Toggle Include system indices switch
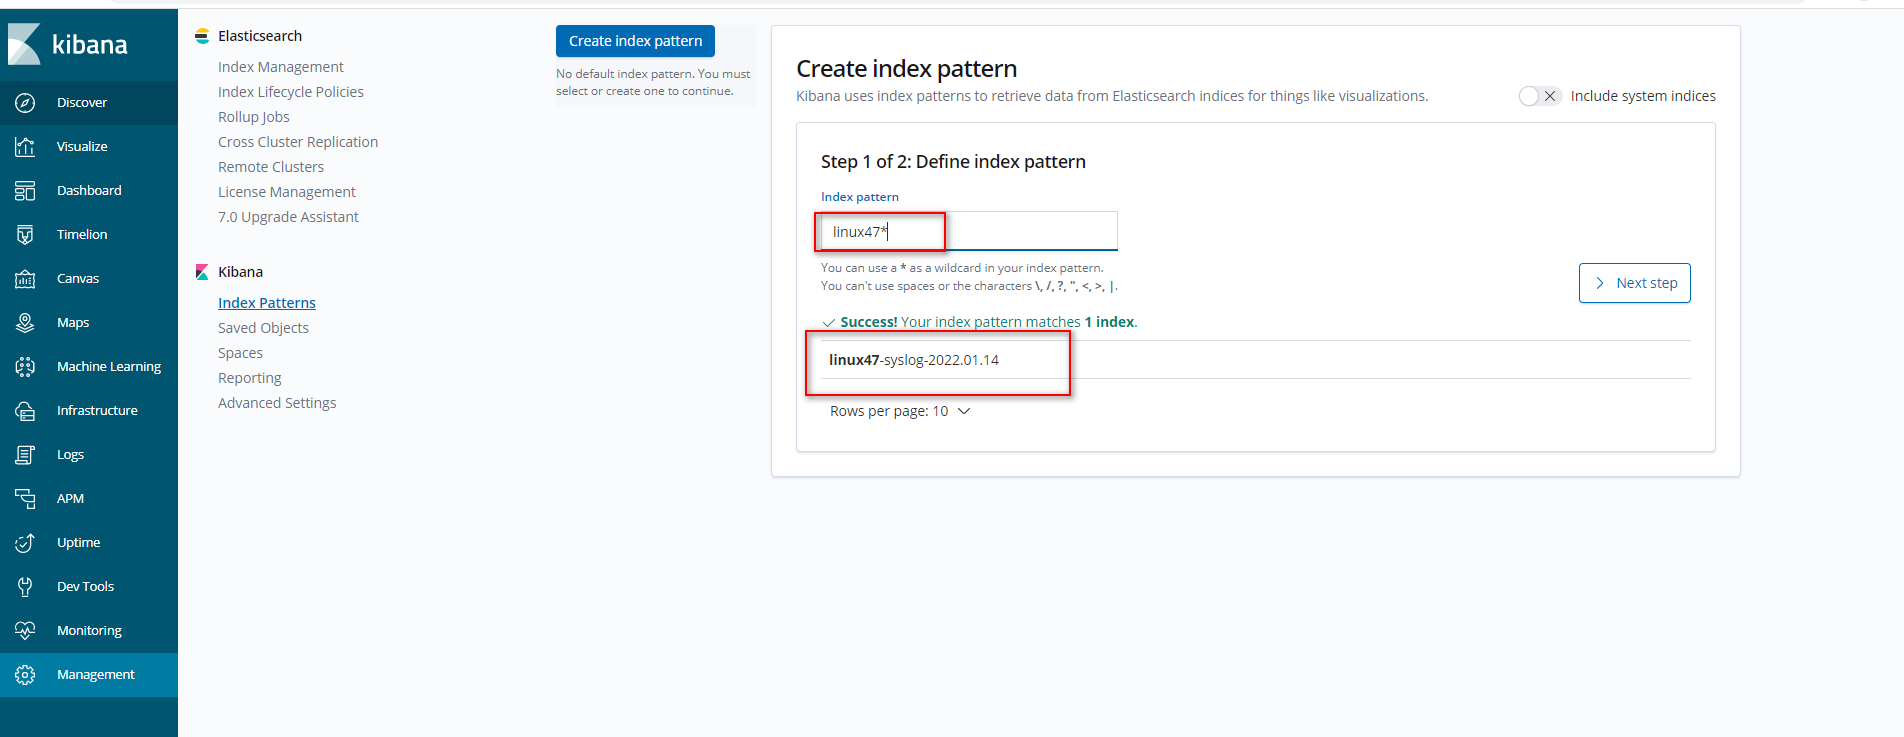Image resolution: width=1904 pixels, height=737 pixels. click(x=1539, y=96)
